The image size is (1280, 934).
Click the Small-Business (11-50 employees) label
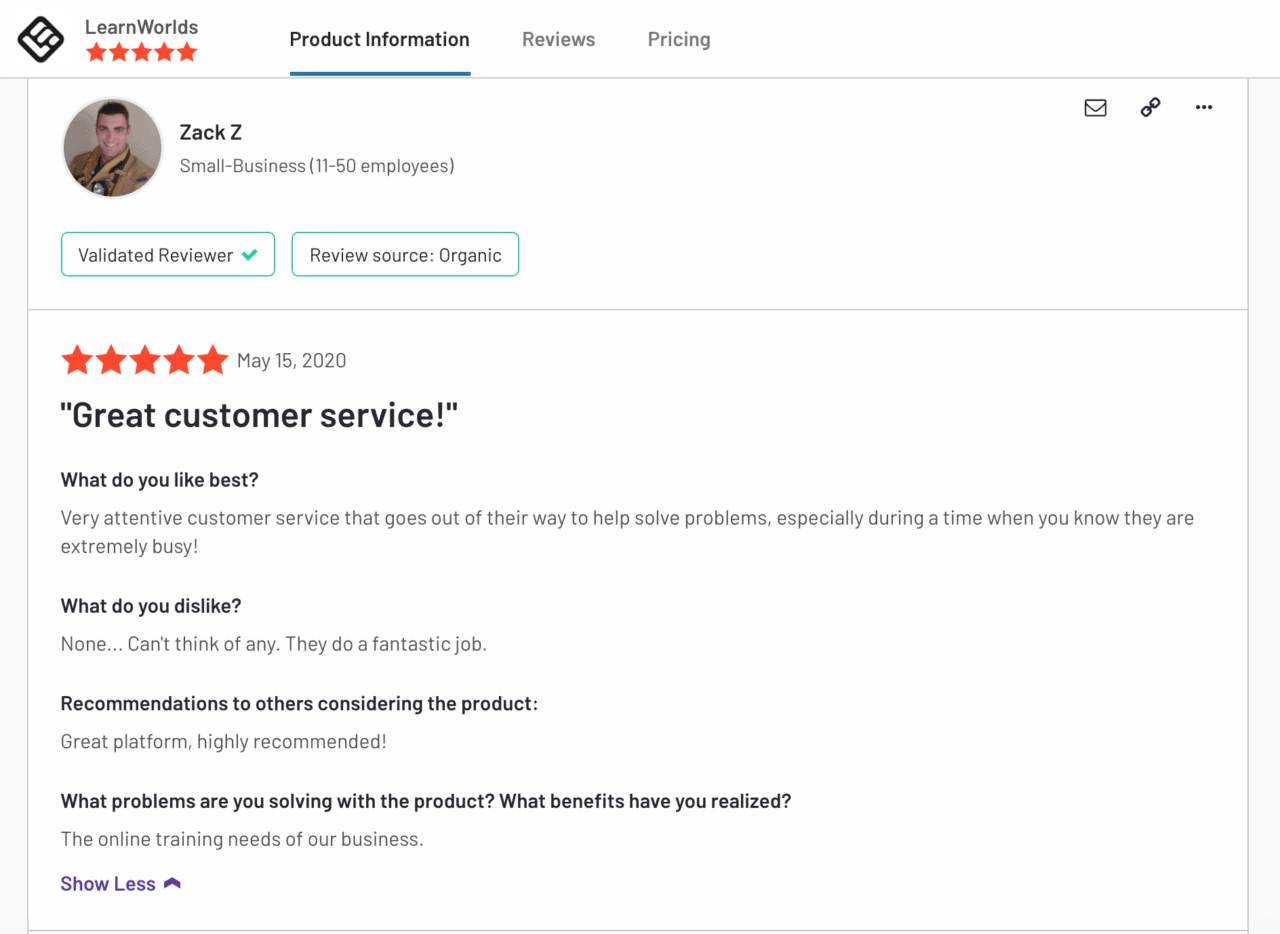(317, 165)
